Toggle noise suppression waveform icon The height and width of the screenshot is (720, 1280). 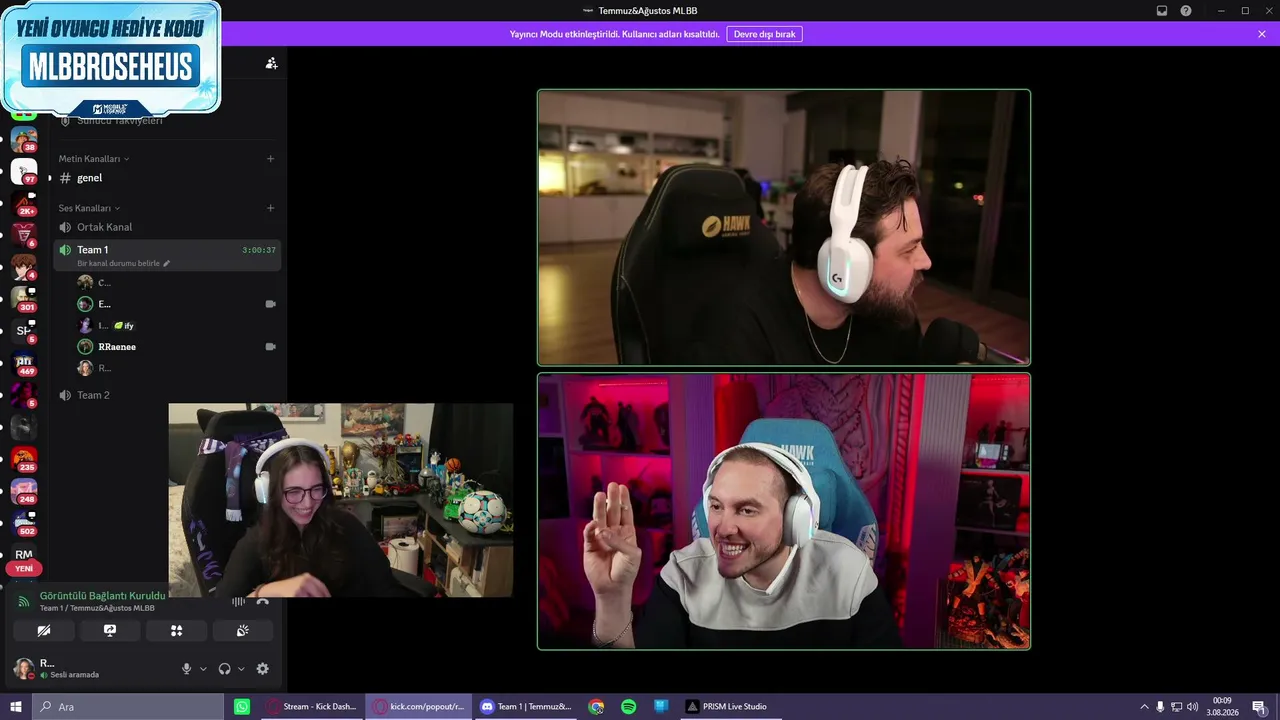[x=238, y=601]
